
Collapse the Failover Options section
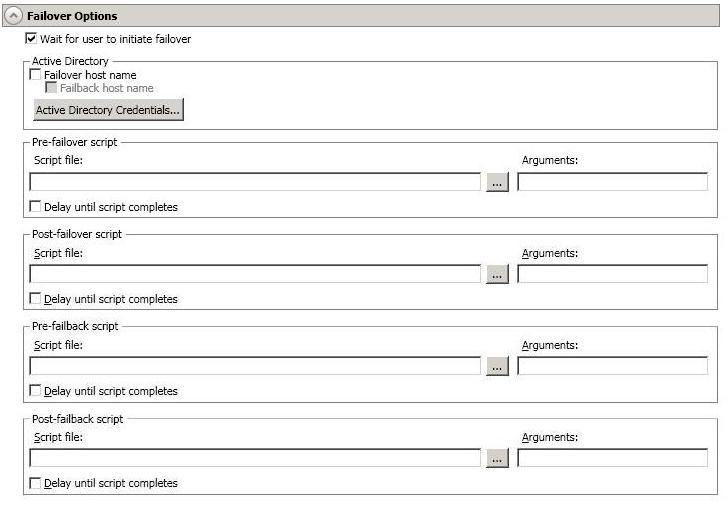[x=13, y=16]
